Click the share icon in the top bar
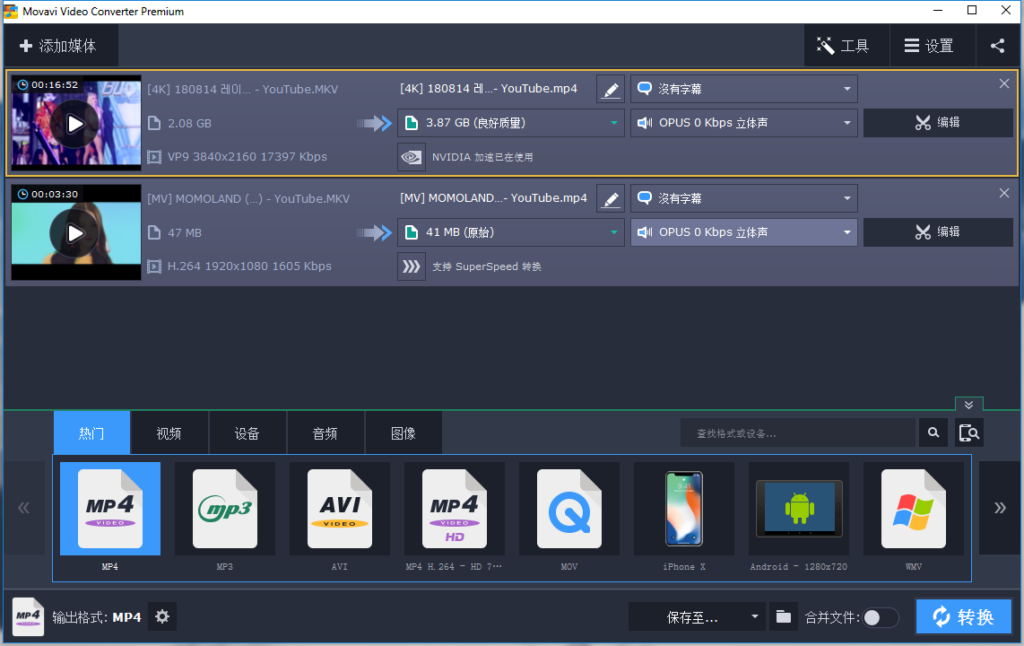This screenshot has width=1024, height=646. [x=997, y=46]
